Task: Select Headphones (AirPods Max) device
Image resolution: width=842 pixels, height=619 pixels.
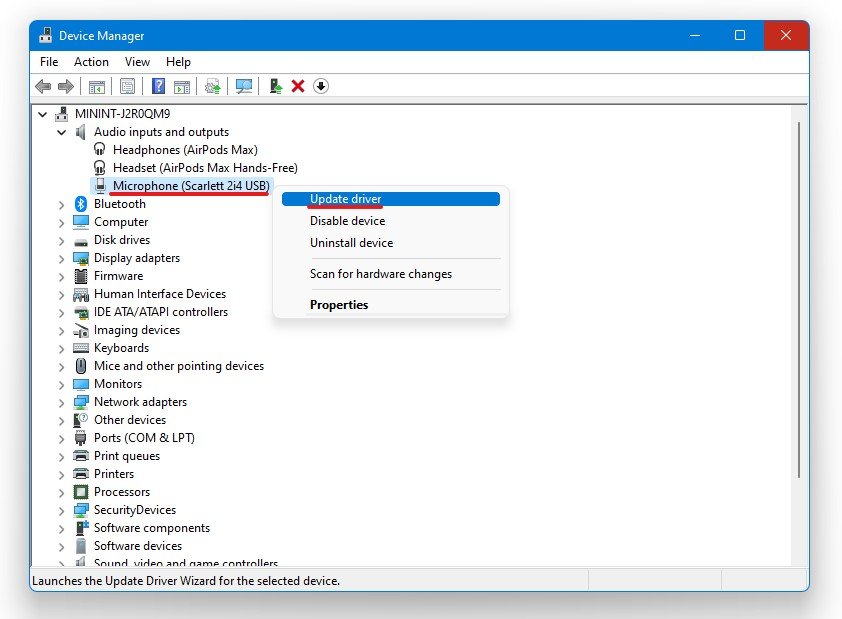Action: [185, 150]
